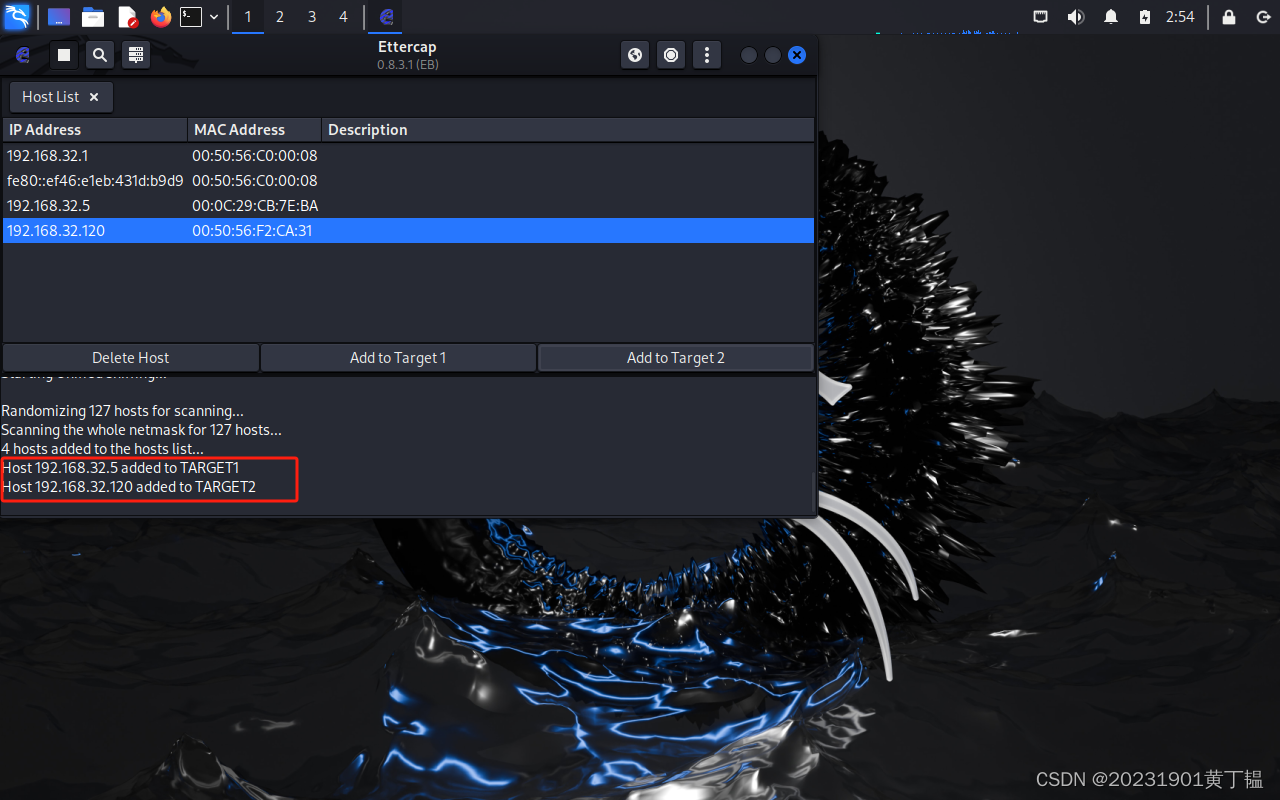Click the Description column header
The image size is (1280, 800).
pos(568,130)
